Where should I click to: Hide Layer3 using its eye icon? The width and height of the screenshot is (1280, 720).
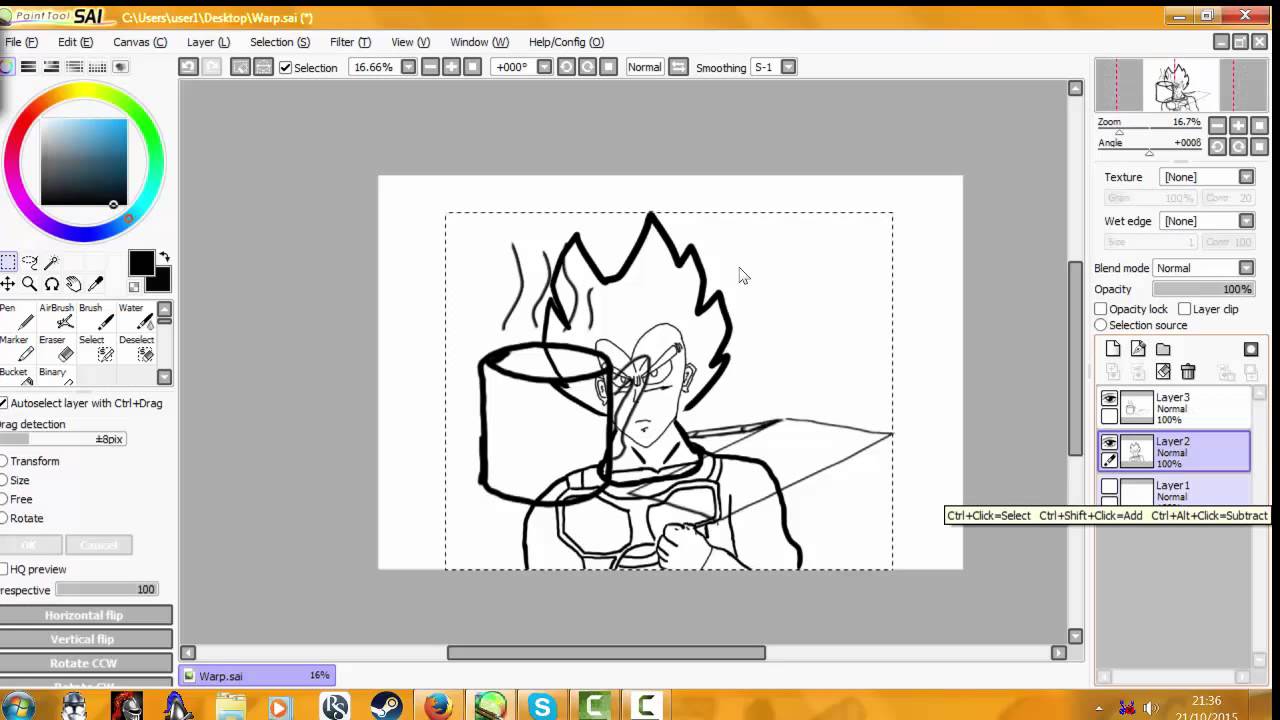click(x=1109, y=399)
